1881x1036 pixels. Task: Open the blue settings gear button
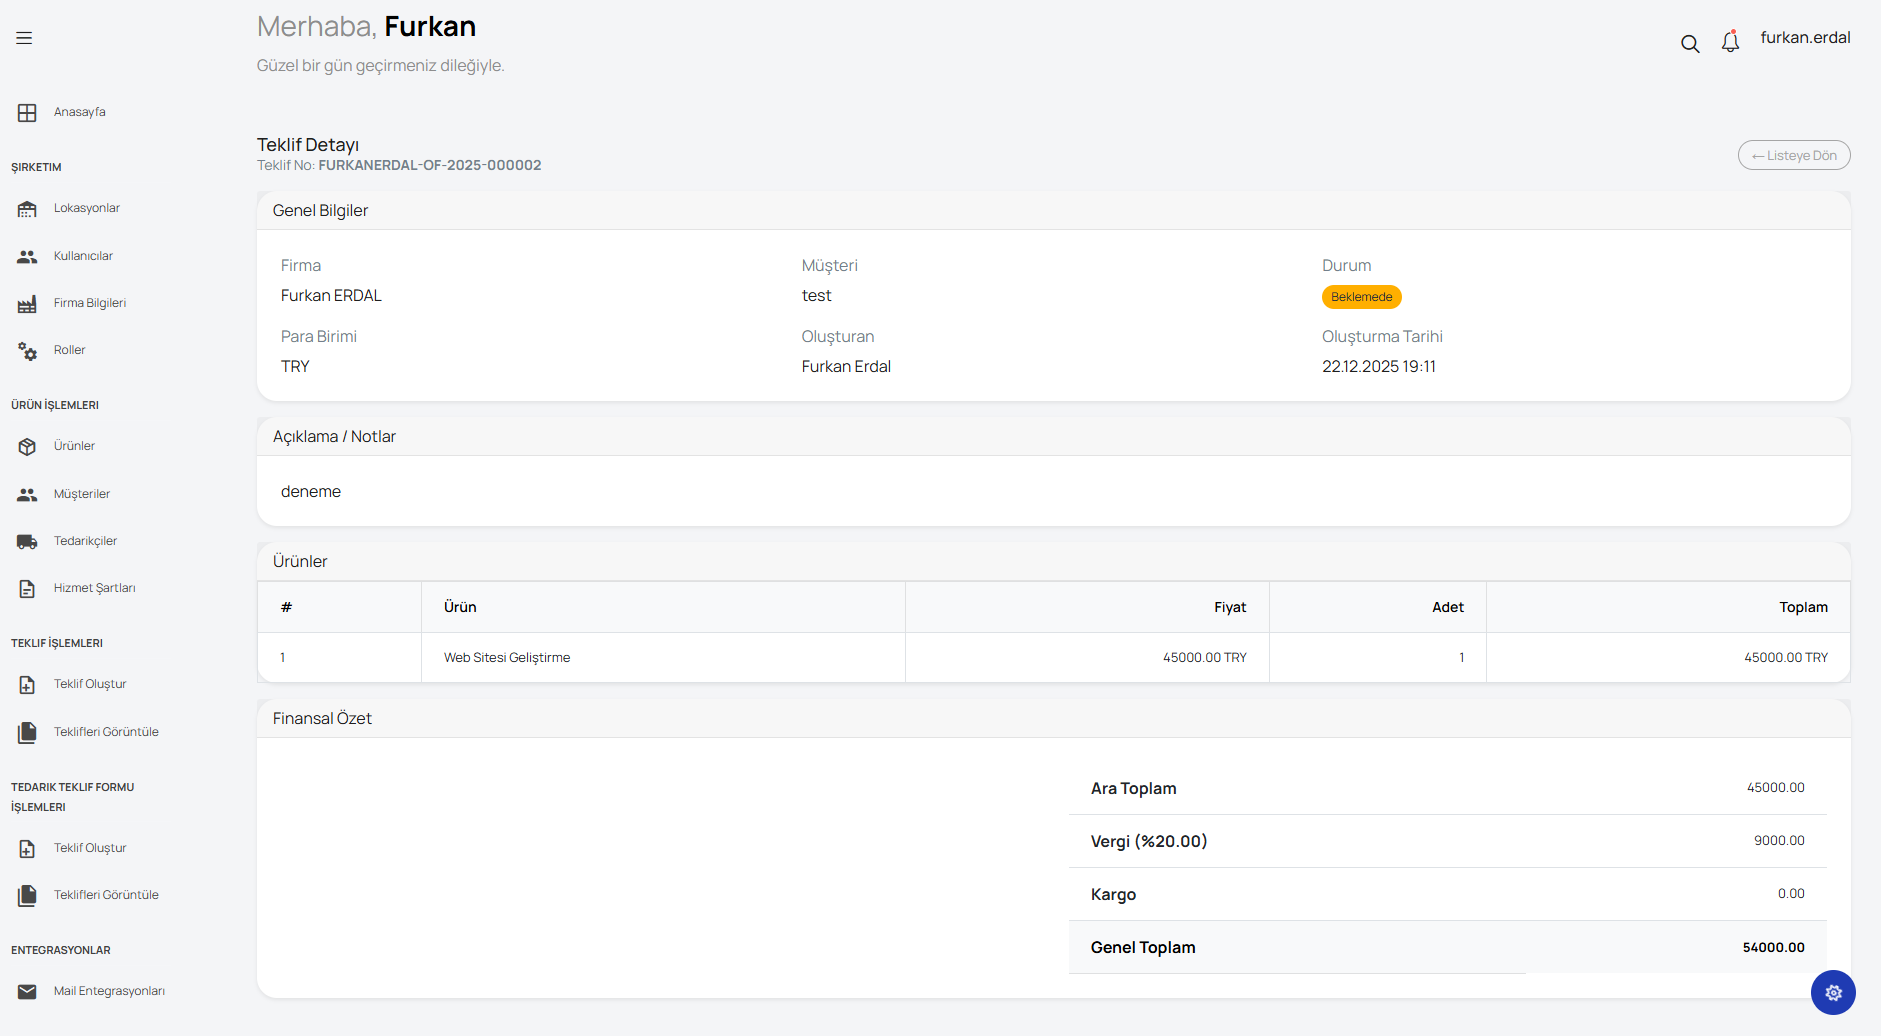(x=1833, y=993)
